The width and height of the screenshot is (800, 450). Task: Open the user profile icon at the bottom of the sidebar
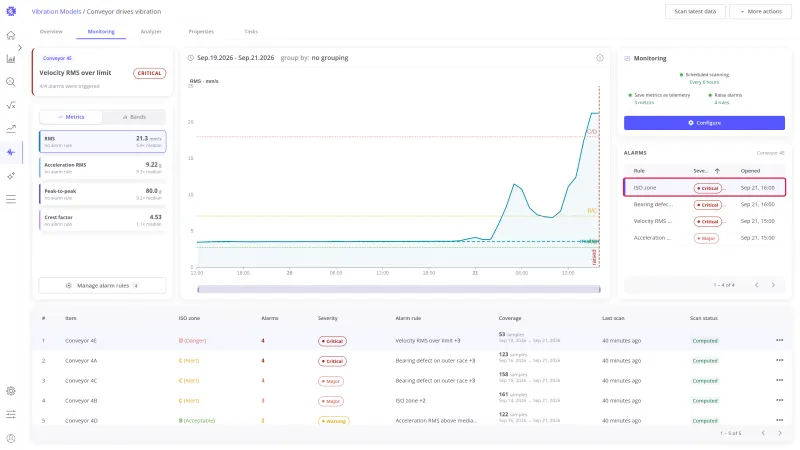tap(11, 438)
